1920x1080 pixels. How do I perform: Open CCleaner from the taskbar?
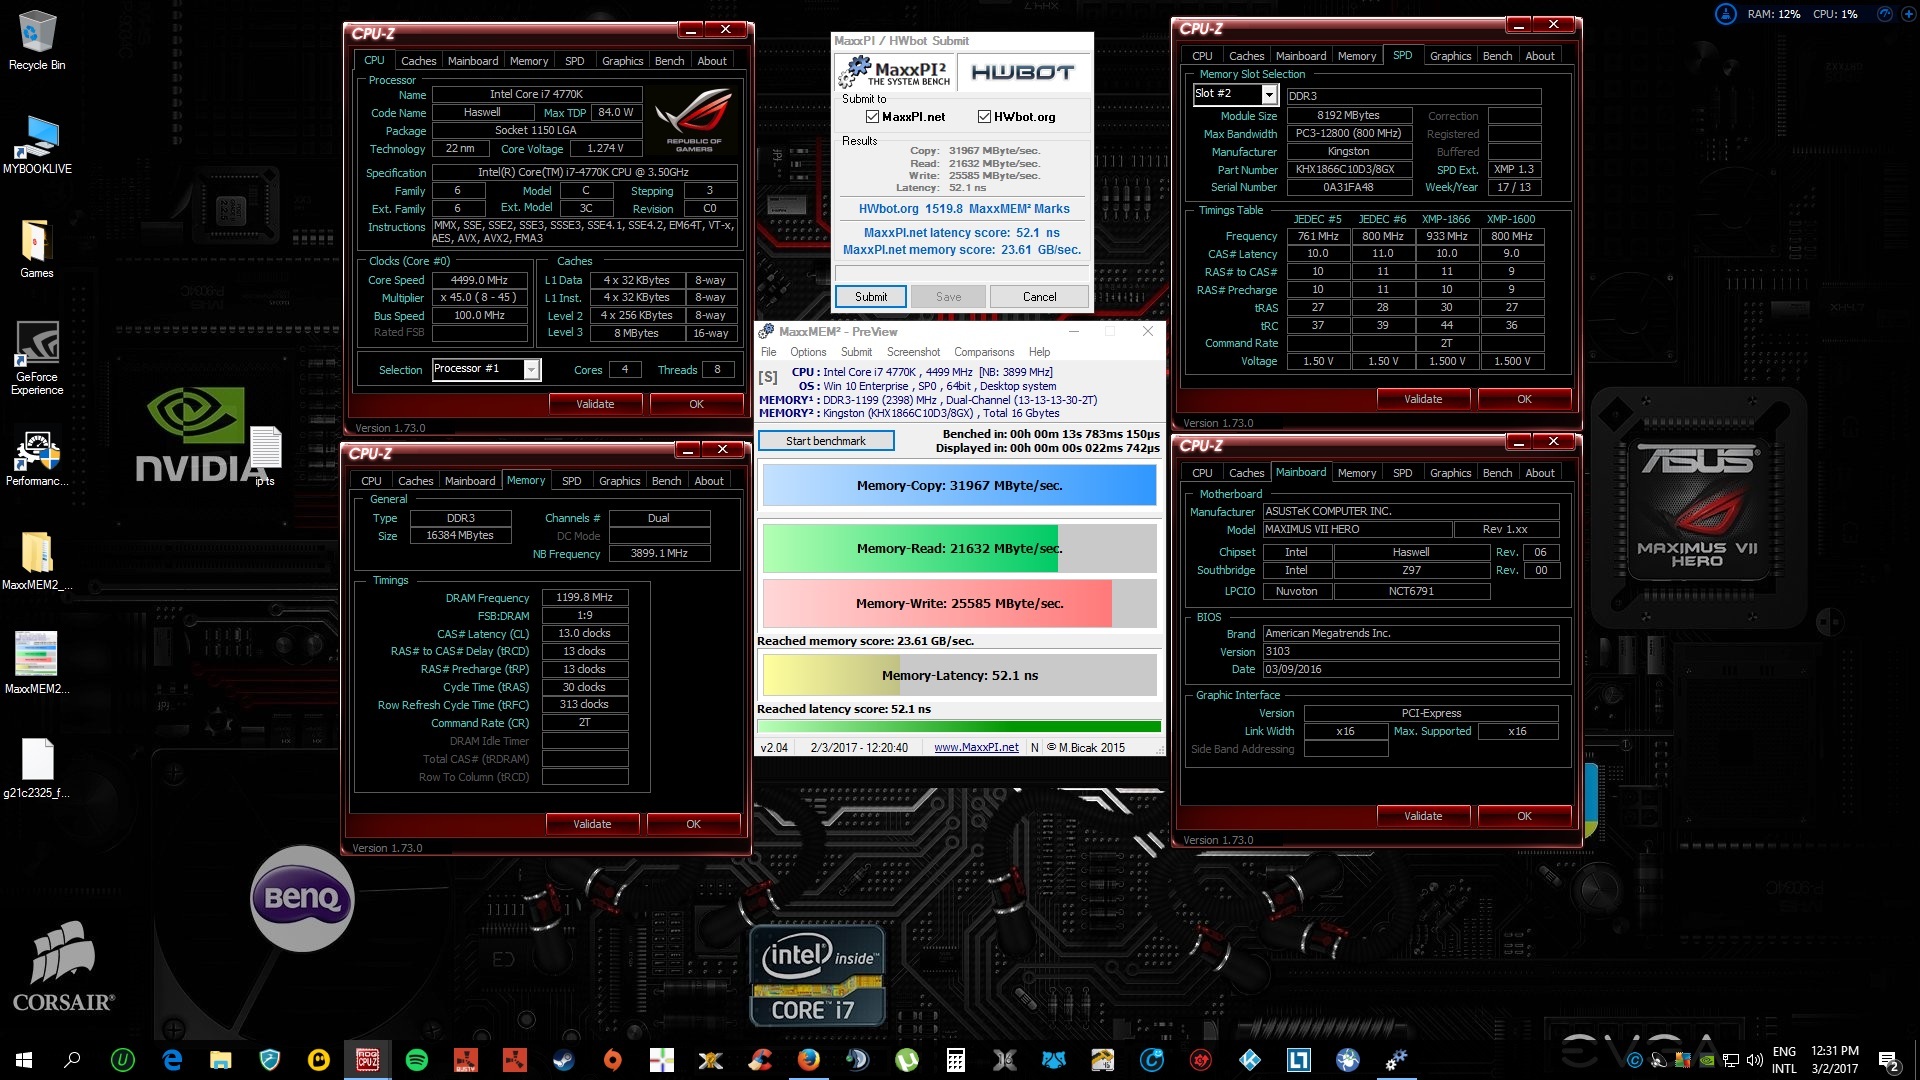point(760,1060)
